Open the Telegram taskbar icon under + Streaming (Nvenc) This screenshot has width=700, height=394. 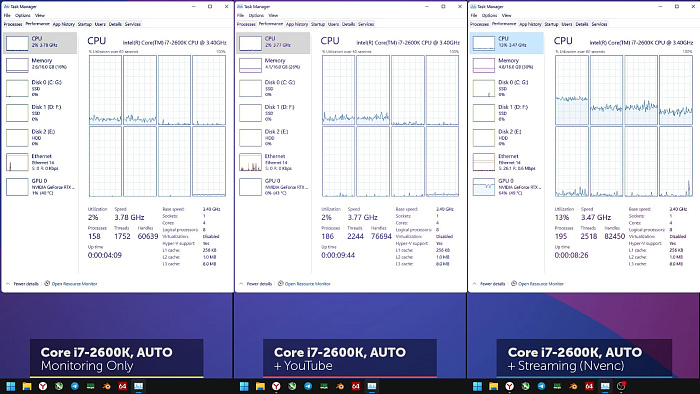pyautogui.click(x=542, y=386)
